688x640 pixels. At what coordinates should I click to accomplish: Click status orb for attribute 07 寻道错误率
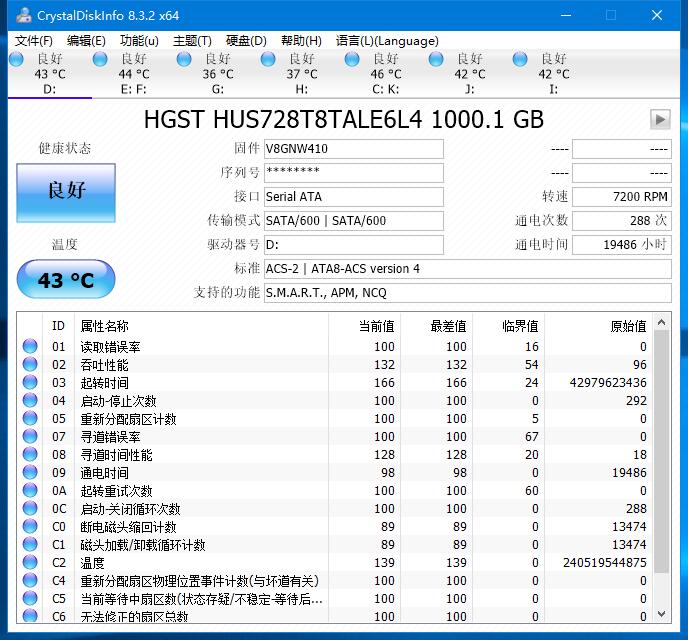pos(30,436)
